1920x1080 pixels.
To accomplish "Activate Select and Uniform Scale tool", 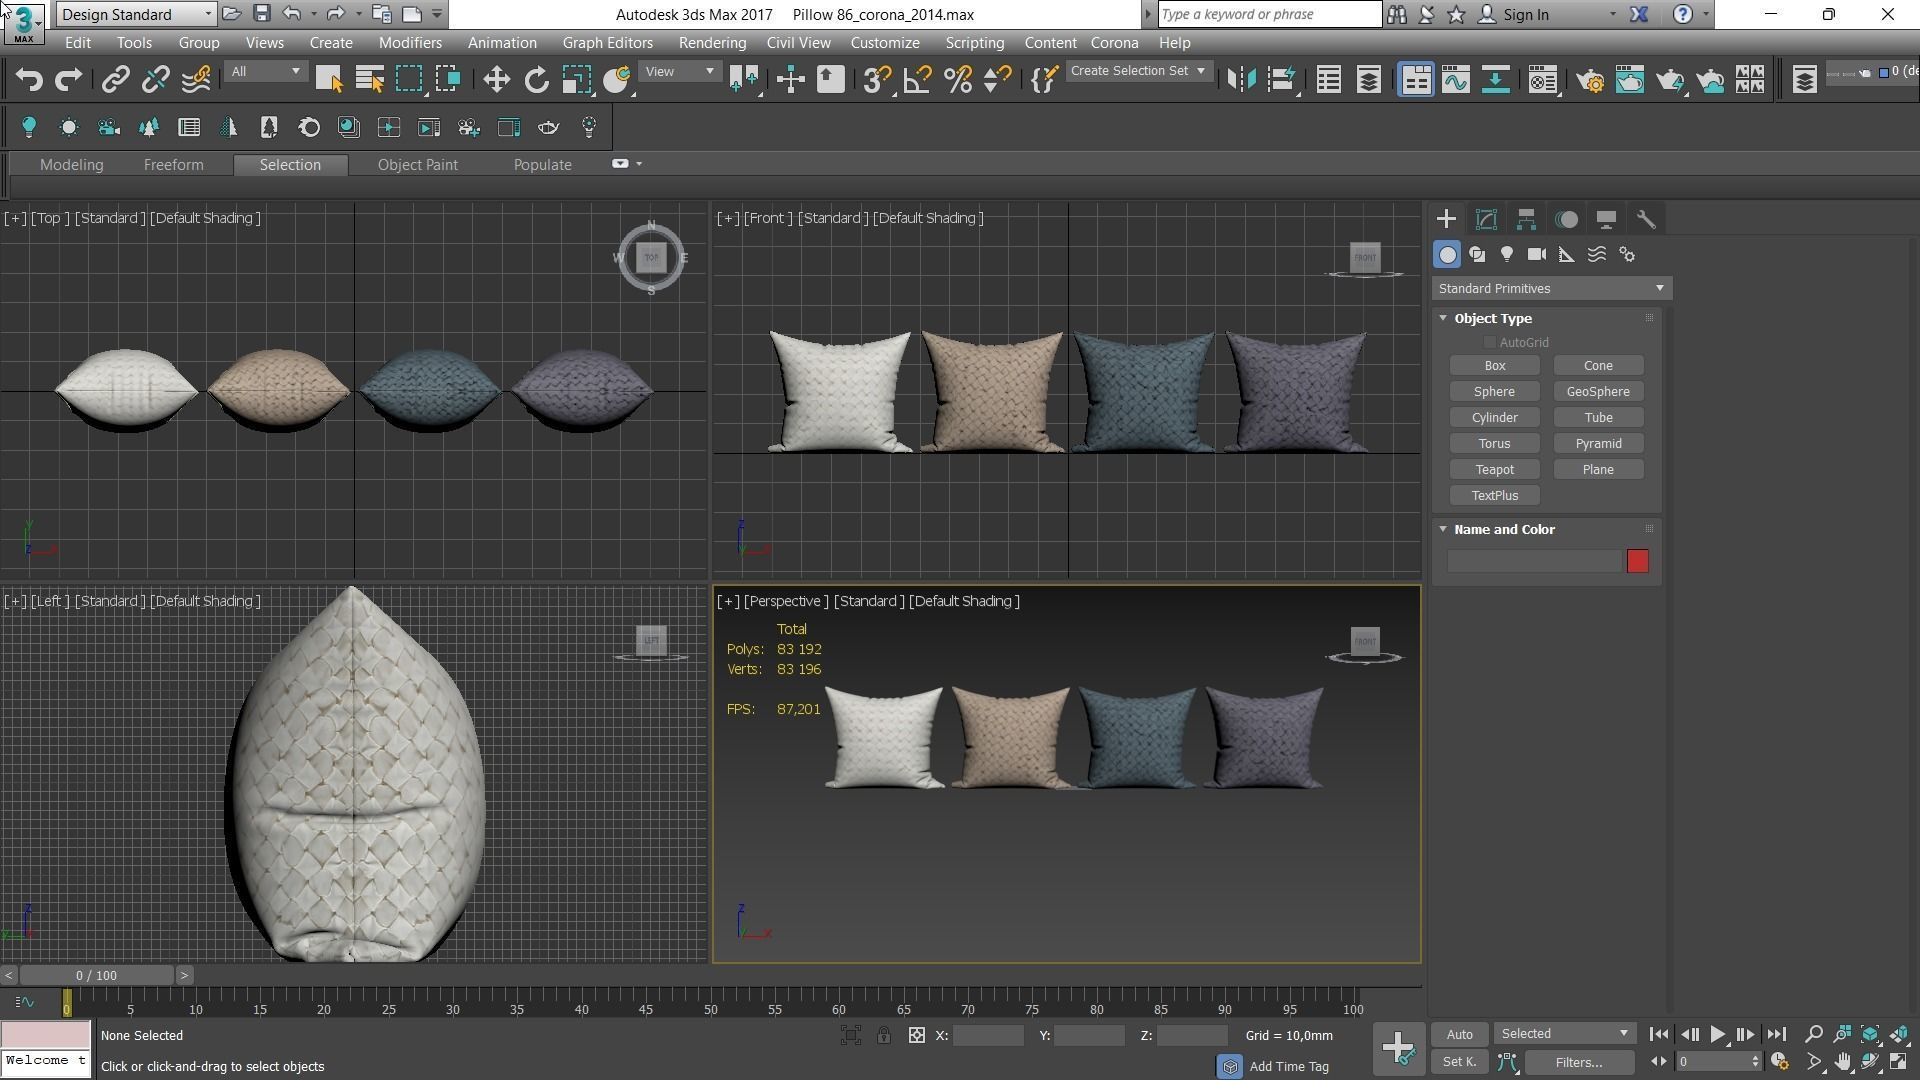I will pos(576,79).
